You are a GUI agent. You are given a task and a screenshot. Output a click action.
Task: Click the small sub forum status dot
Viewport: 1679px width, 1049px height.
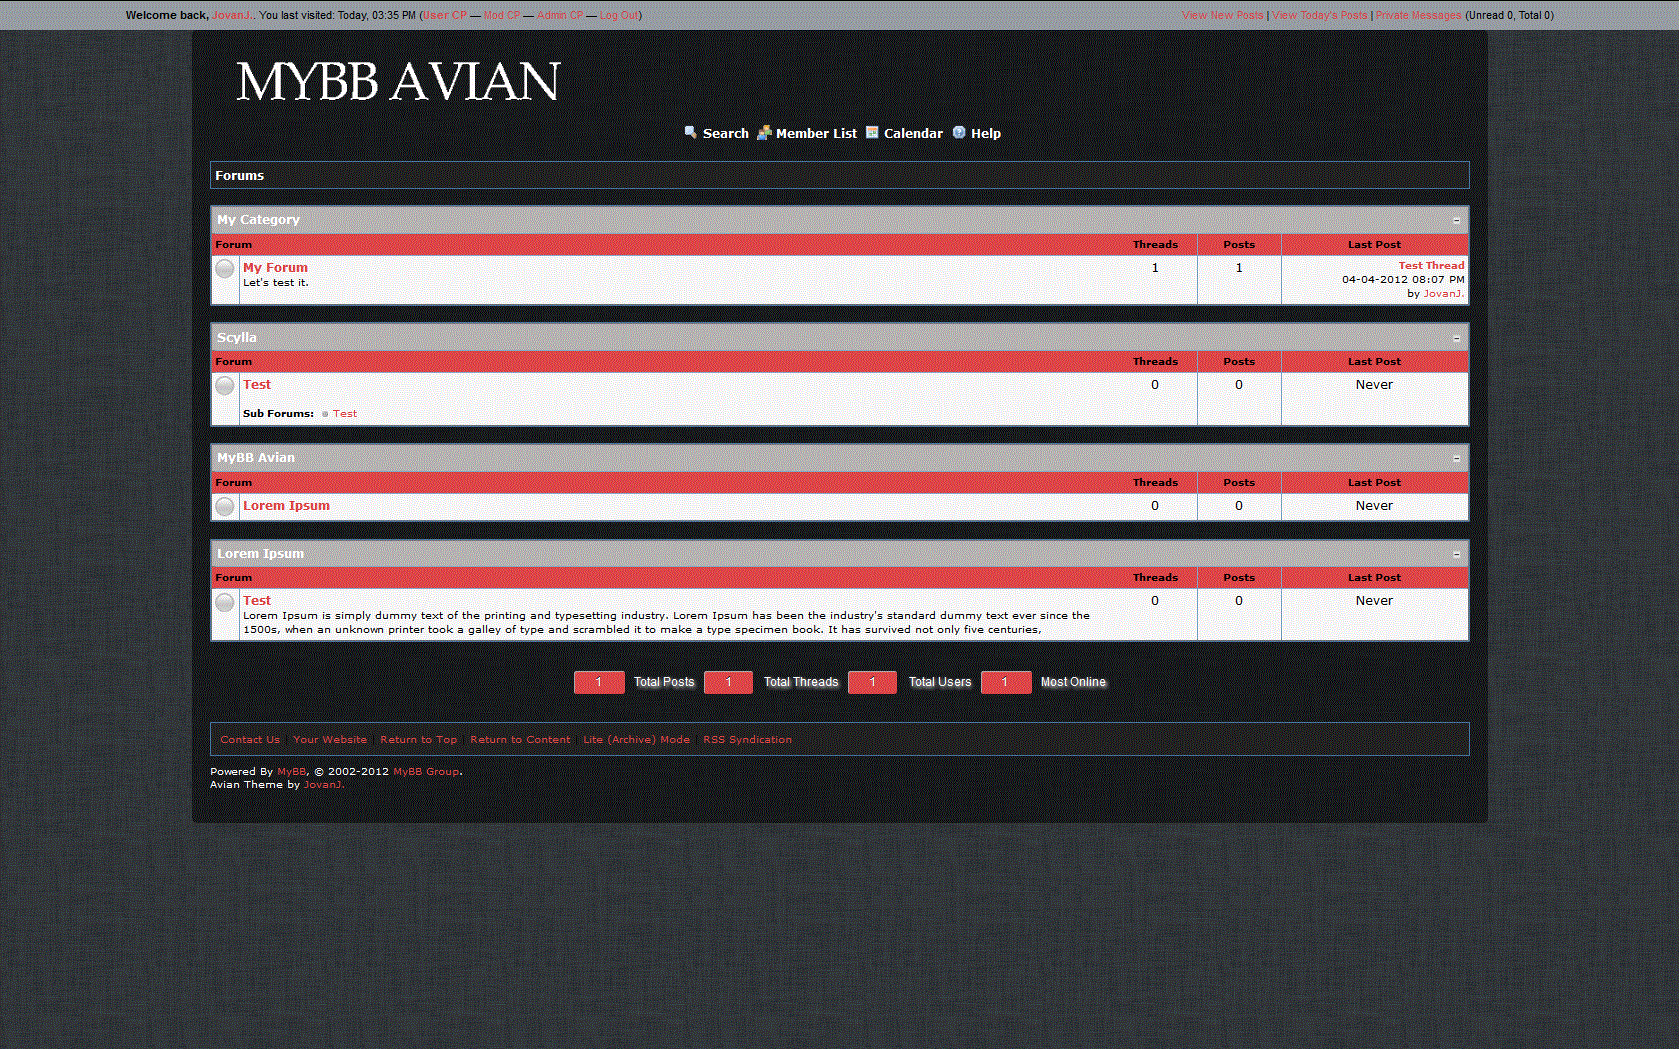click(x=325, y=414)
